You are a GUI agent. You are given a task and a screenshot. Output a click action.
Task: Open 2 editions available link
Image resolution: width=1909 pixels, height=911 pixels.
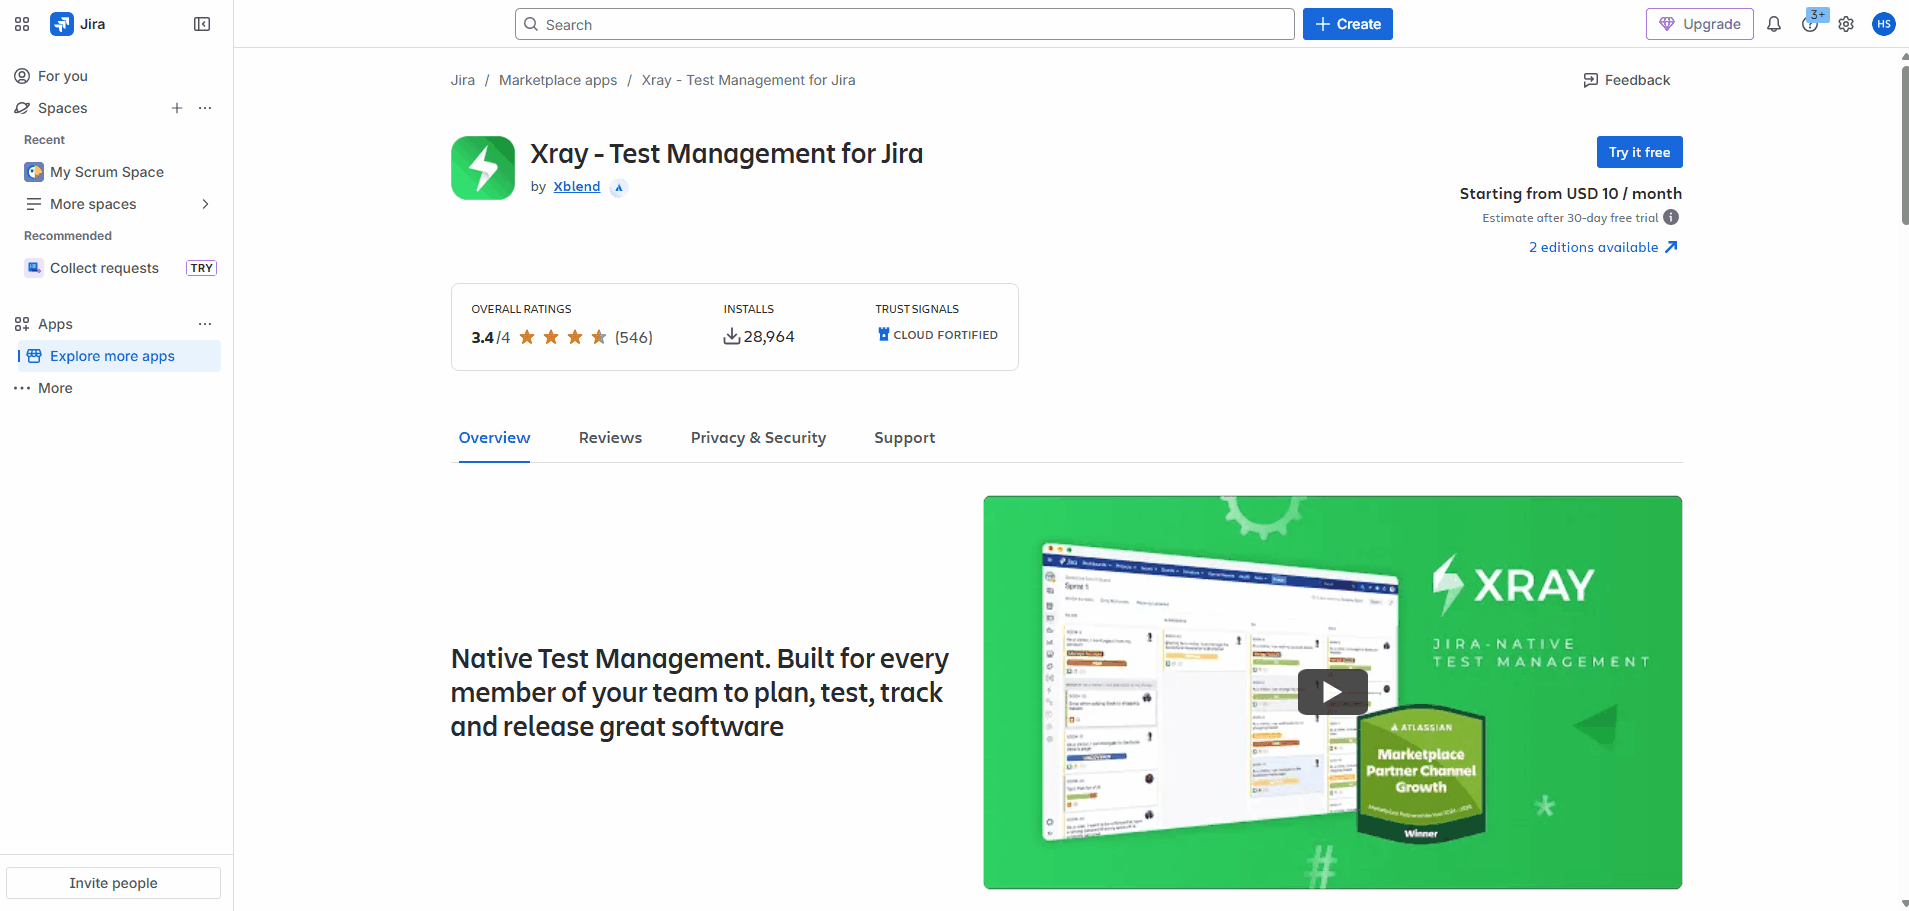[x=1603, y=247]
